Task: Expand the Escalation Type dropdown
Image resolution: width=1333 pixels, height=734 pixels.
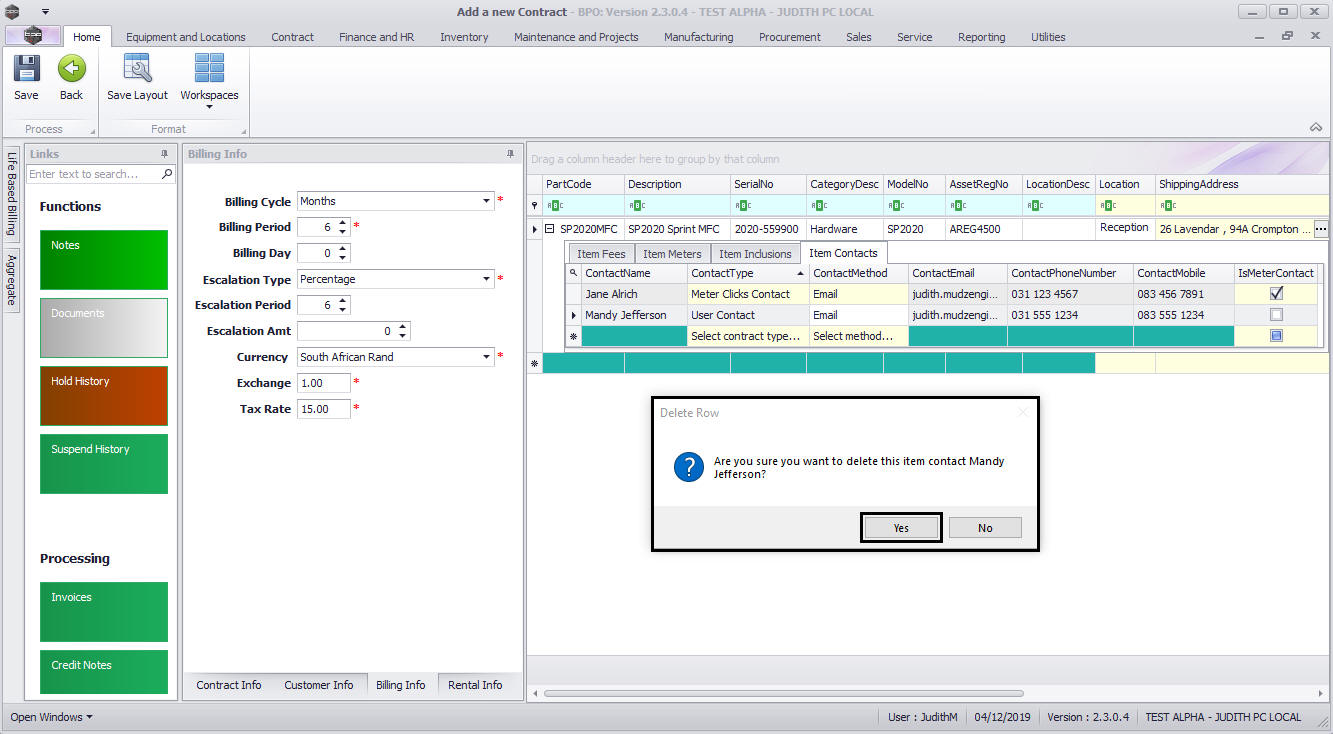Action: (486, 279)
